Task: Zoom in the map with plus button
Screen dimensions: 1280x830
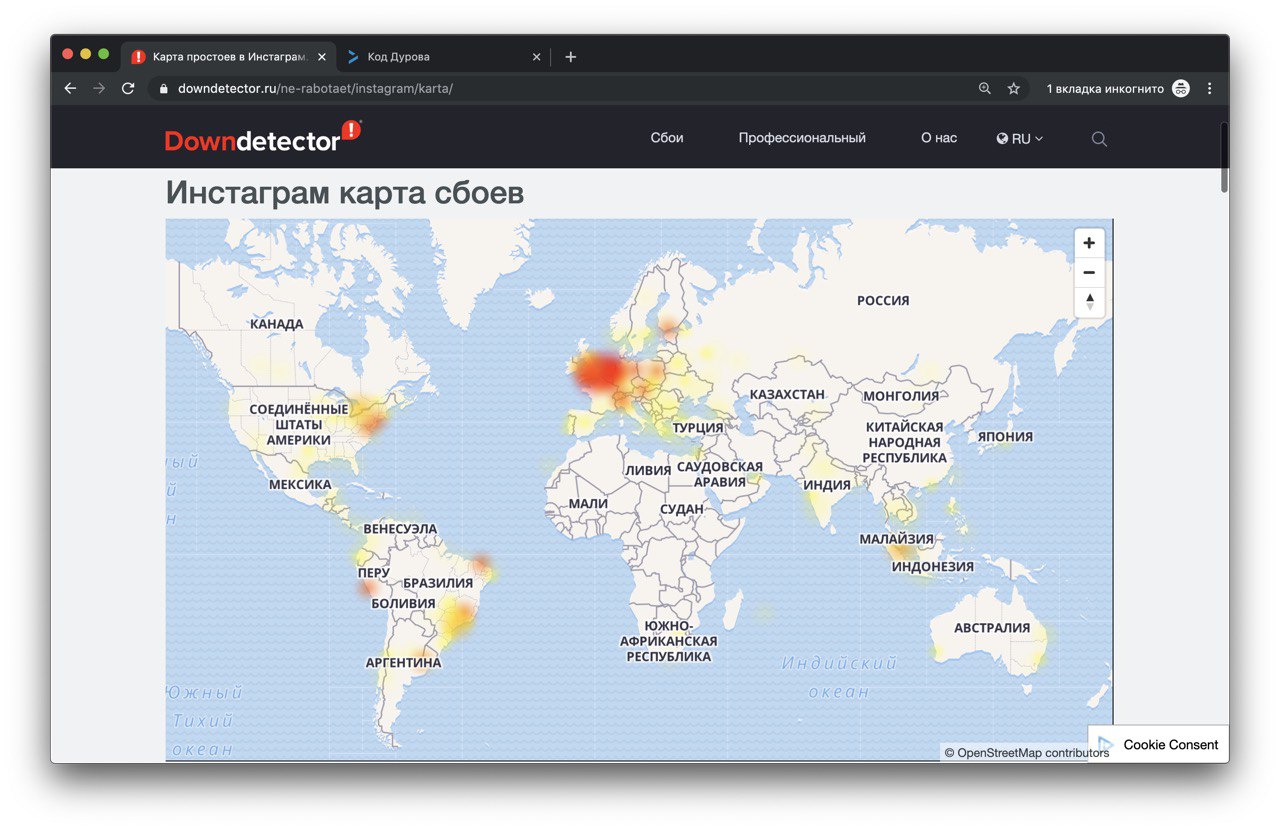Action: 1089,243
